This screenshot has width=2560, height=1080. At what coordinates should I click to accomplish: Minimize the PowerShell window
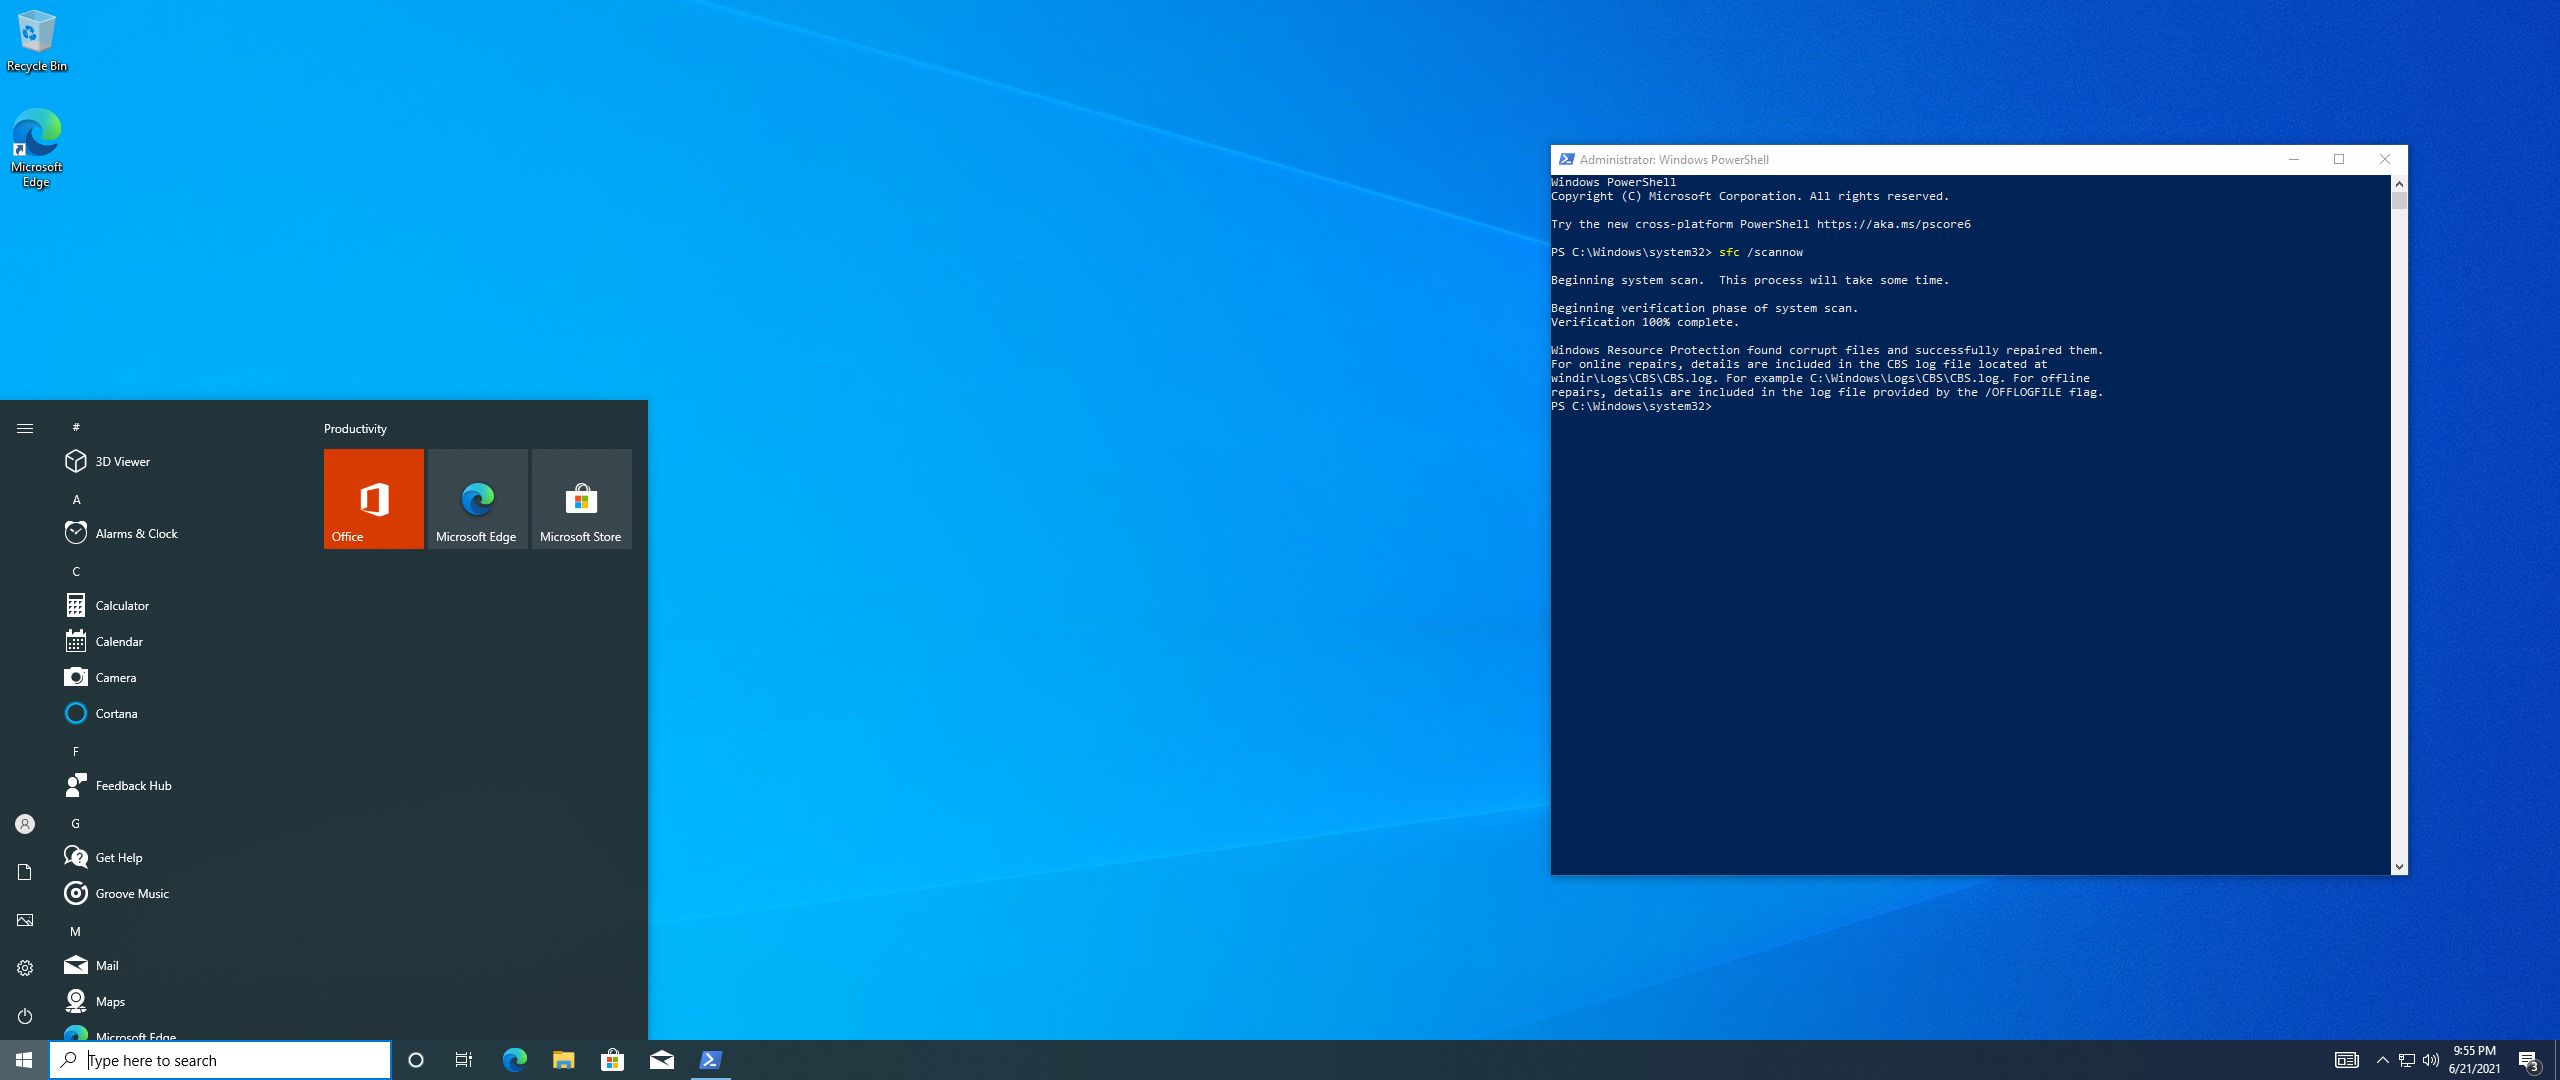point(2294,159)
